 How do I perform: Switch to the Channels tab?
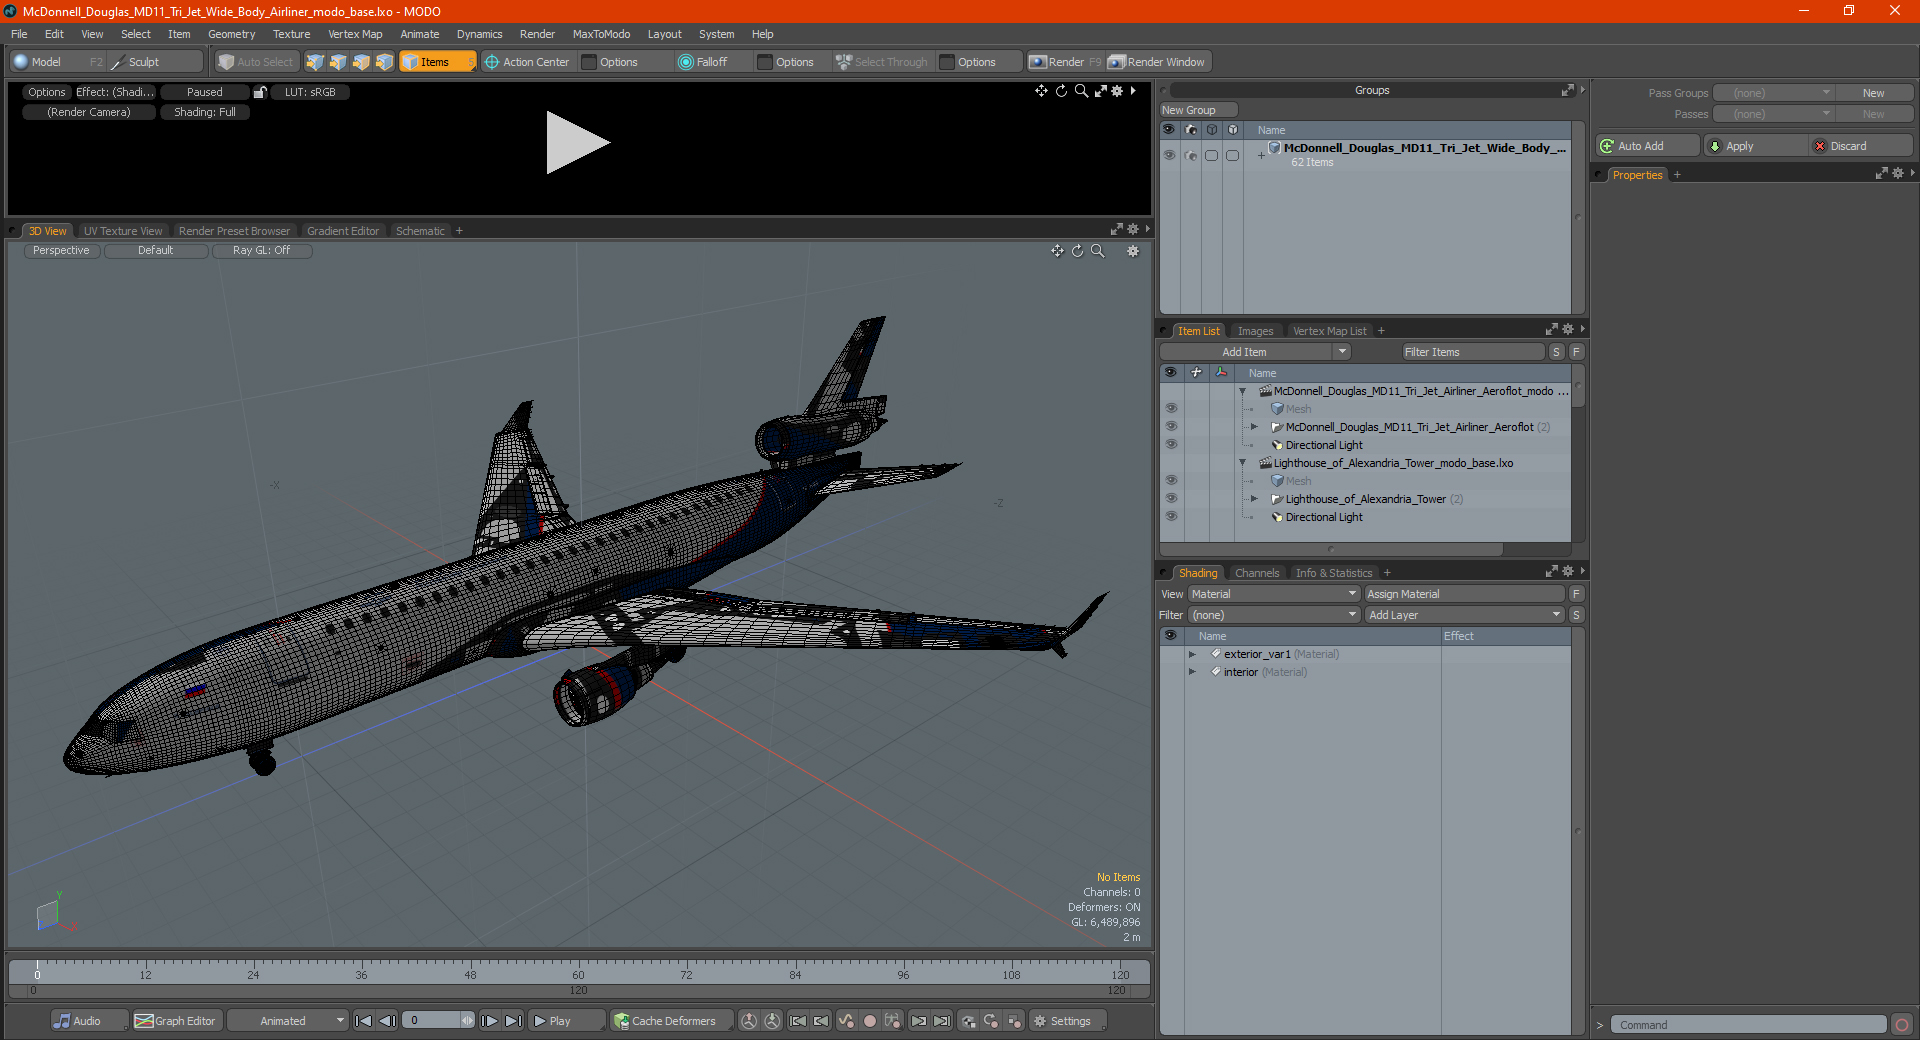[x=1256, y=573]
